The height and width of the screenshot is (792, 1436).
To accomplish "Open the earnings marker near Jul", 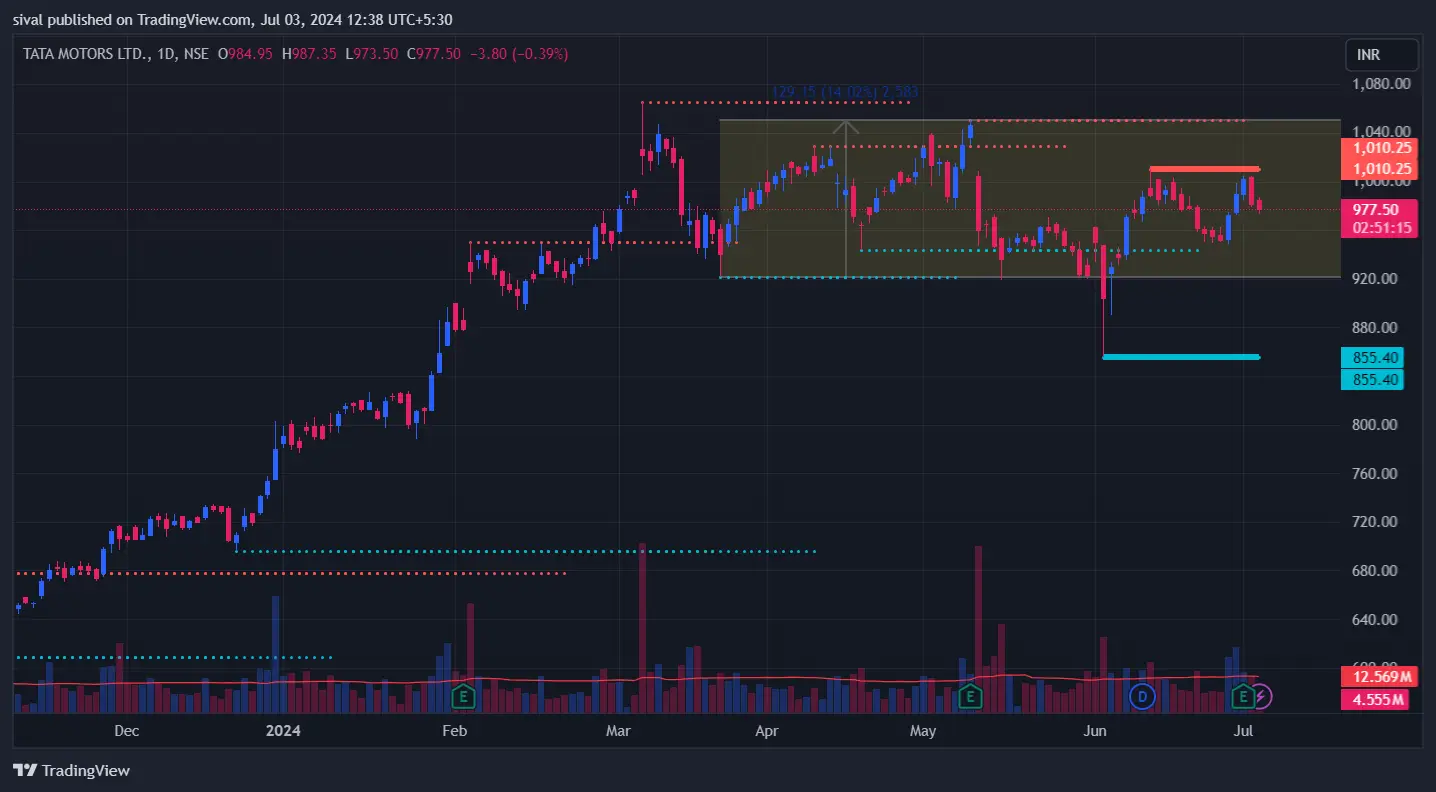I will tap(1243, 696).
